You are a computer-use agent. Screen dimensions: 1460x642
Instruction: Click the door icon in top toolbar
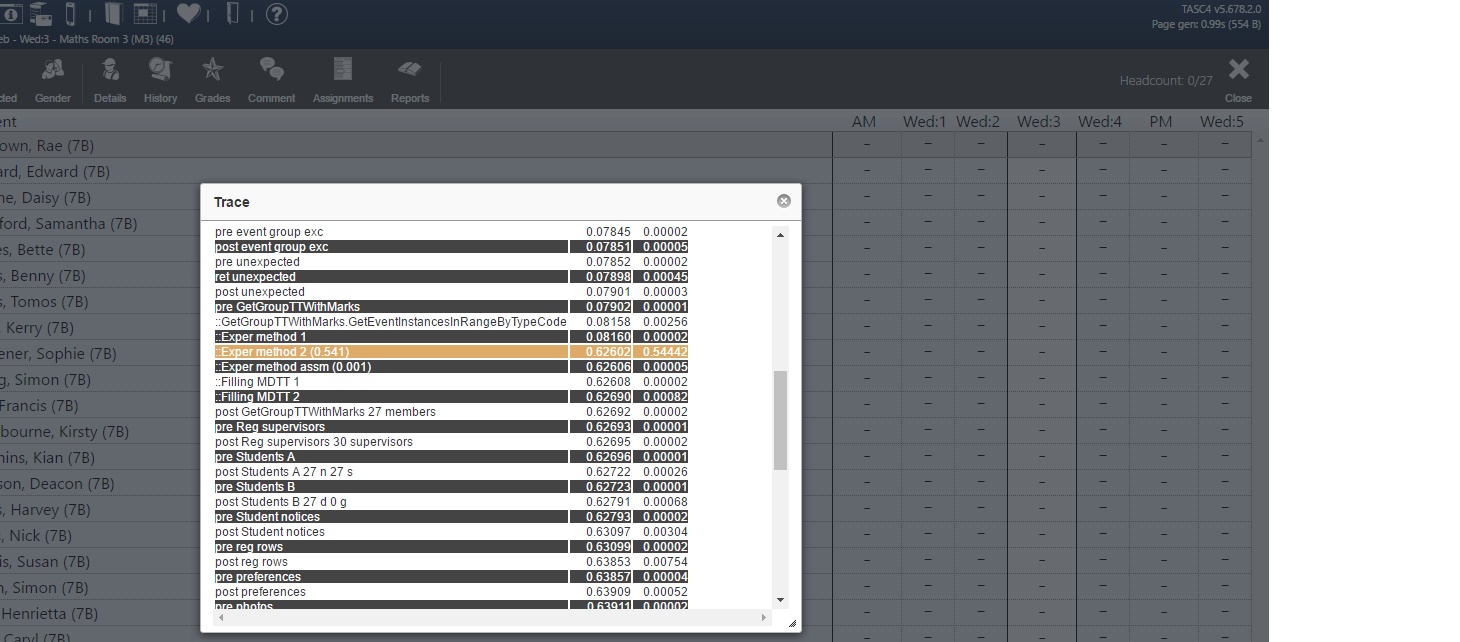click(x=233, y=14)
